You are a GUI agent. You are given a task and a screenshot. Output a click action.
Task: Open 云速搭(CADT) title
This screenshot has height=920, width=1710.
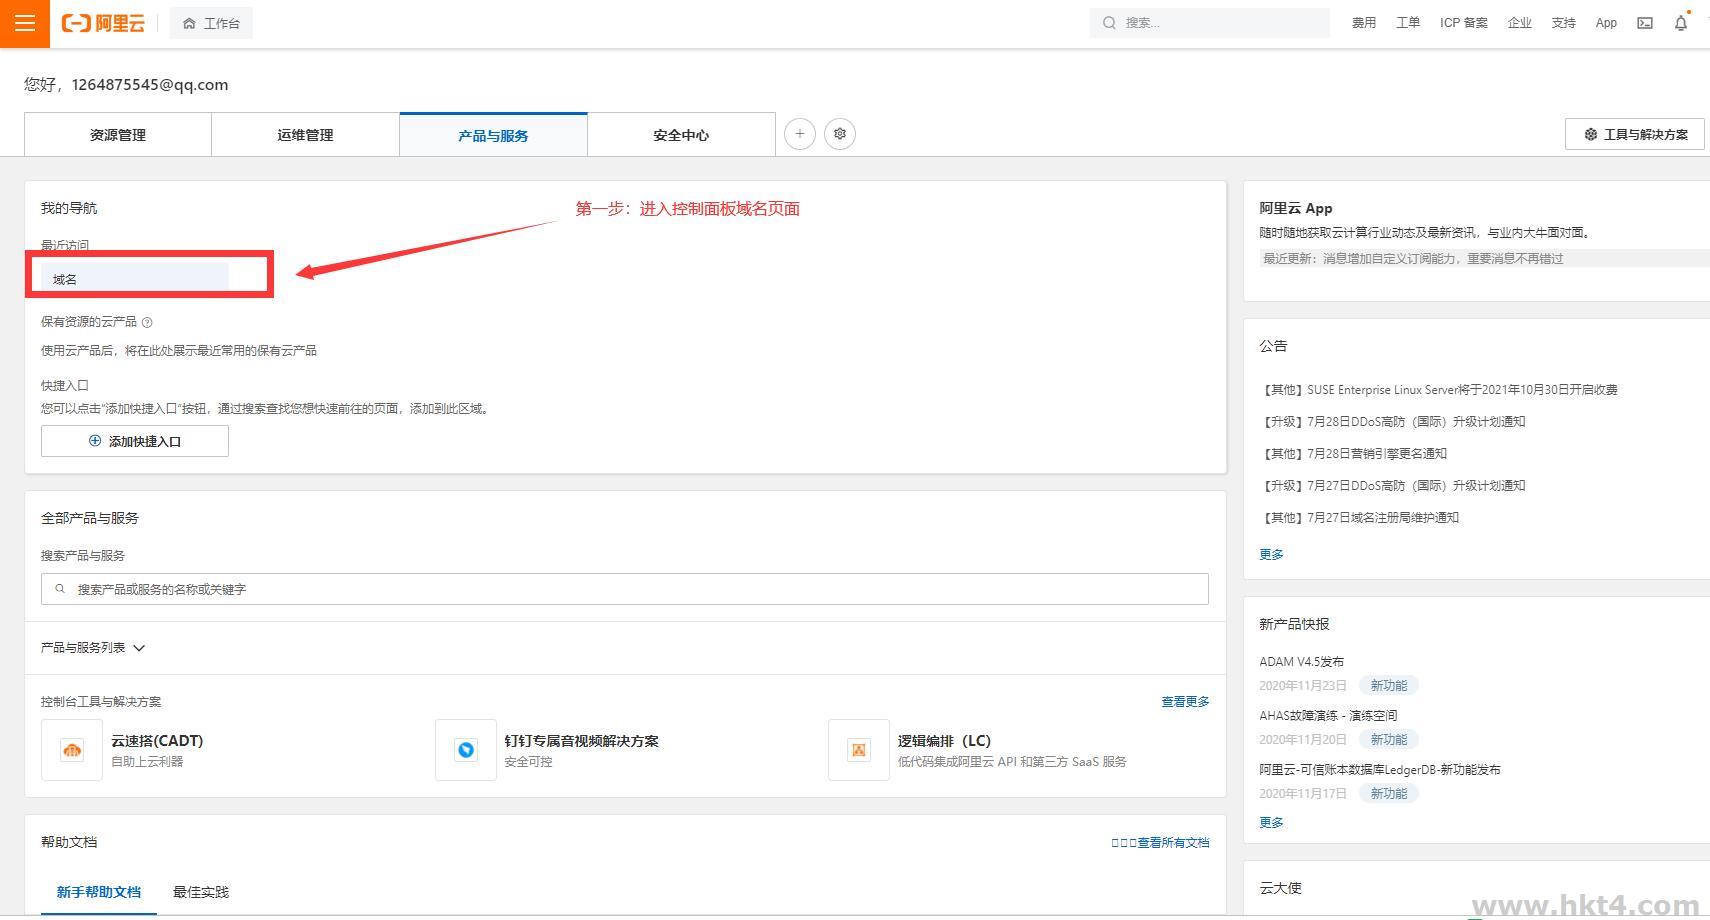pyautogui.click(x=157, y=741)
